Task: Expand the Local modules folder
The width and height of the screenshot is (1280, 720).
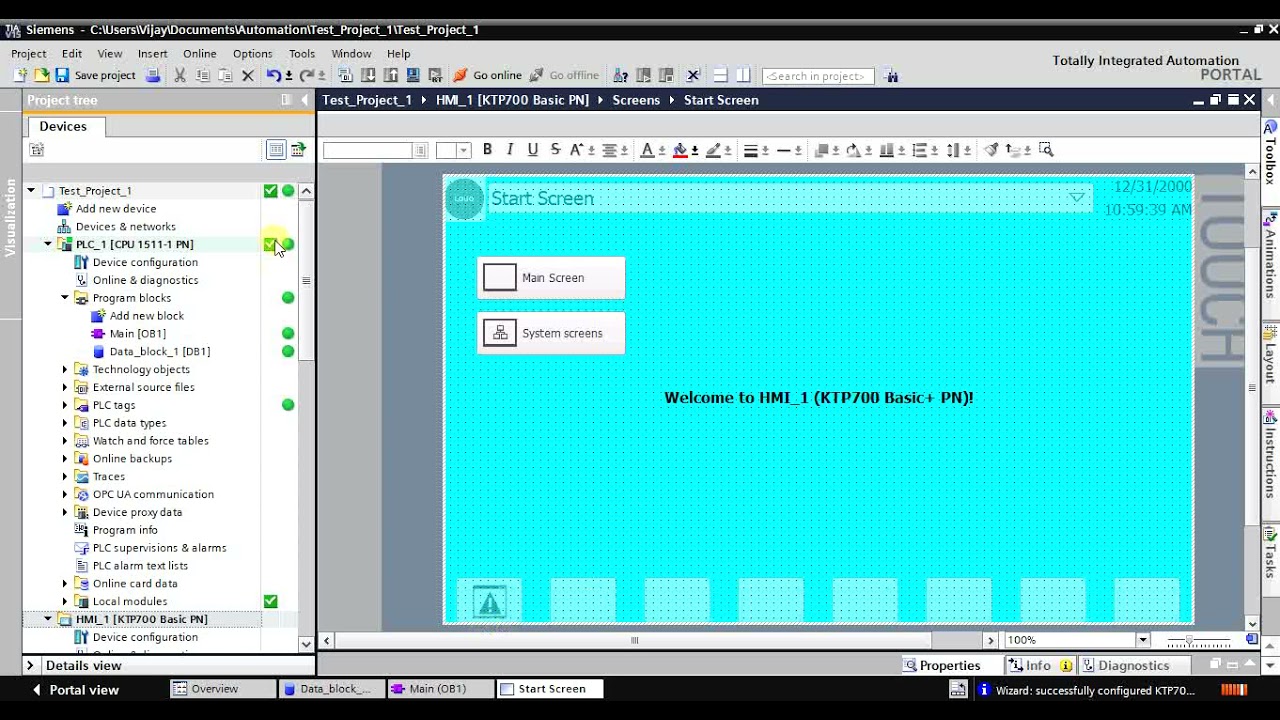Action: click(65, 601)
